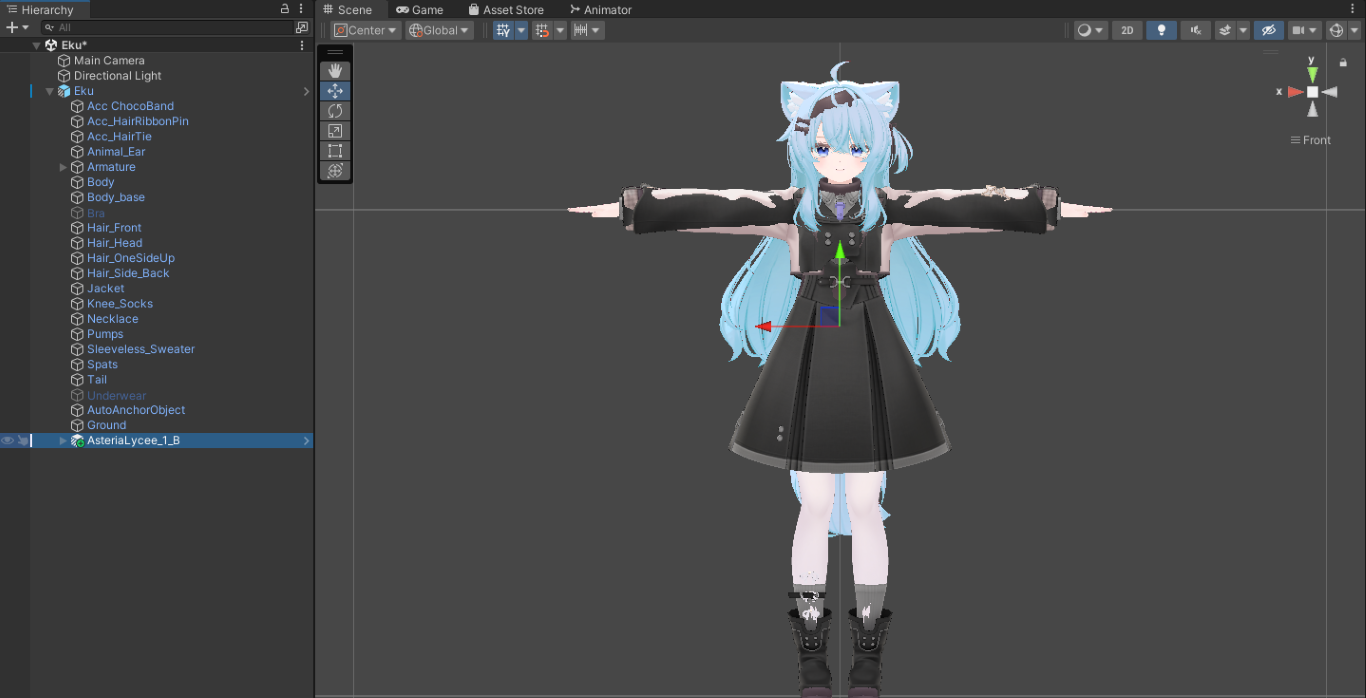Open the Animator tab
This screenshot has width=1366, height=698.
coord(600,10)
